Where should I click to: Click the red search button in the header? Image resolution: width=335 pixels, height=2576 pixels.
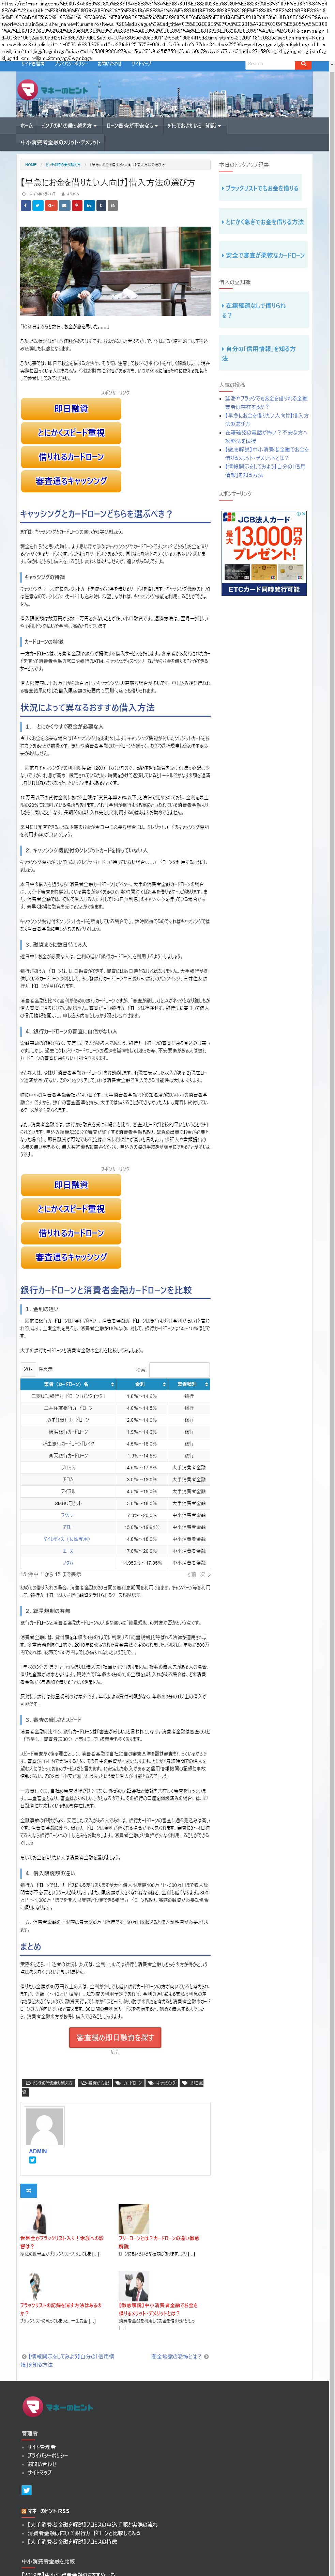tap(304, 64)
